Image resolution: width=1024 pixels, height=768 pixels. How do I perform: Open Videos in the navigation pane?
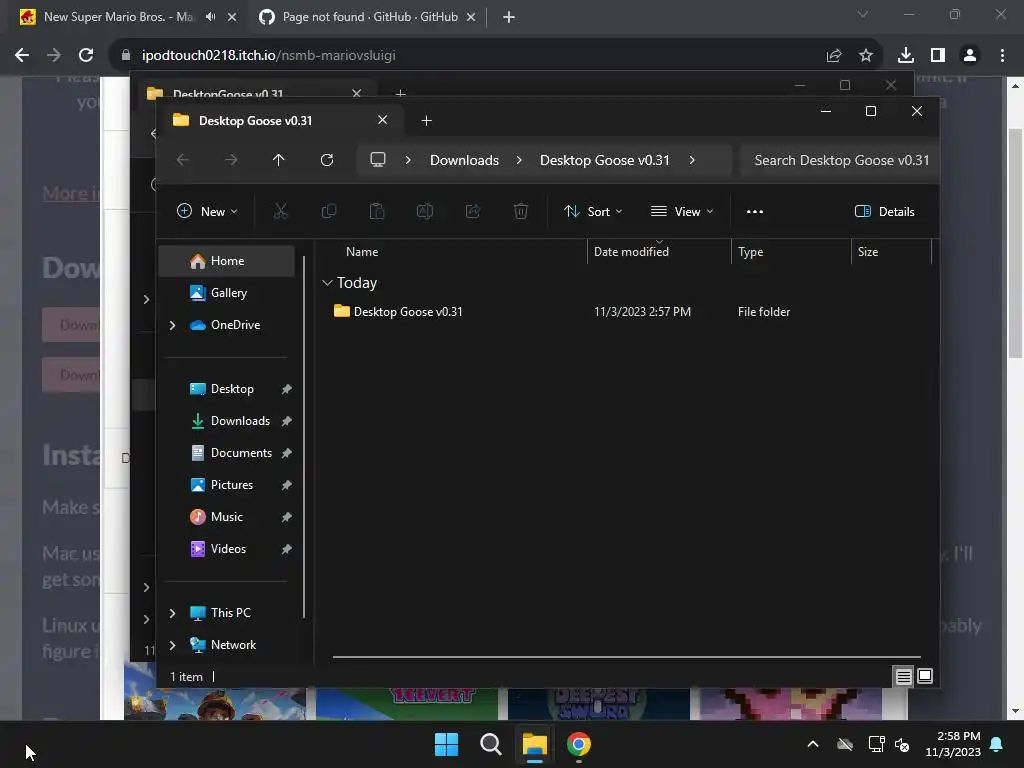[227, 549]
